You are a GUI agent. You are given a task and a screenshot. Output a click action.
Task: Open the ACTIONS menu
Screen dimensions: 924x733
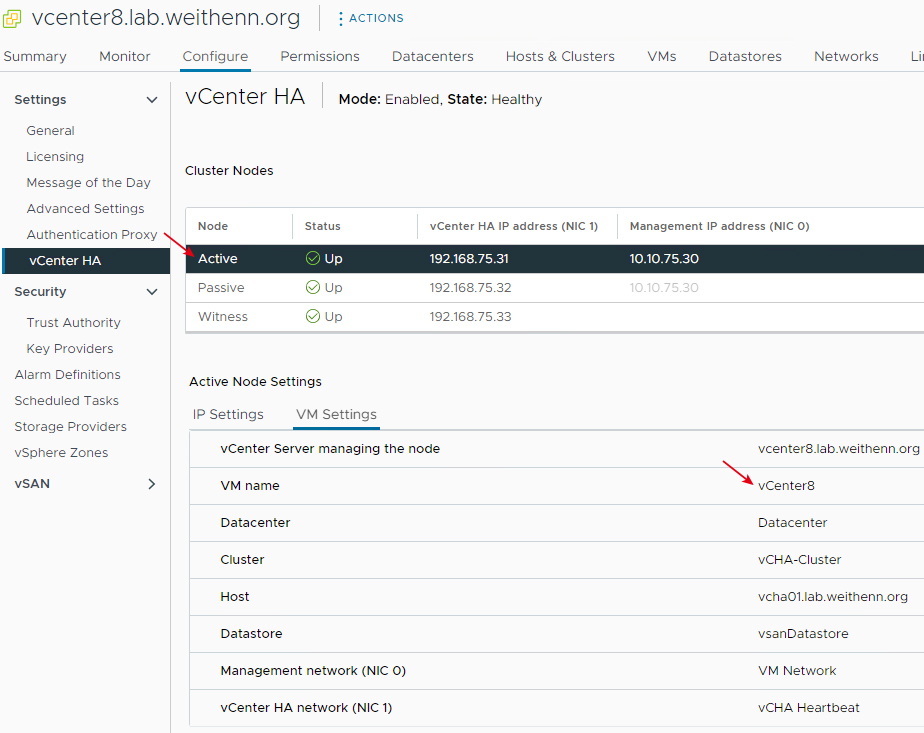371,18
